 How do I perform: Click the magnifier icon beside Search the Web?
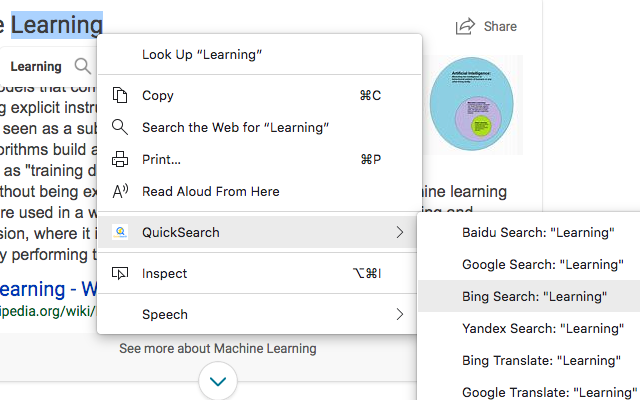pyautogui.click(x=120, y=127)
